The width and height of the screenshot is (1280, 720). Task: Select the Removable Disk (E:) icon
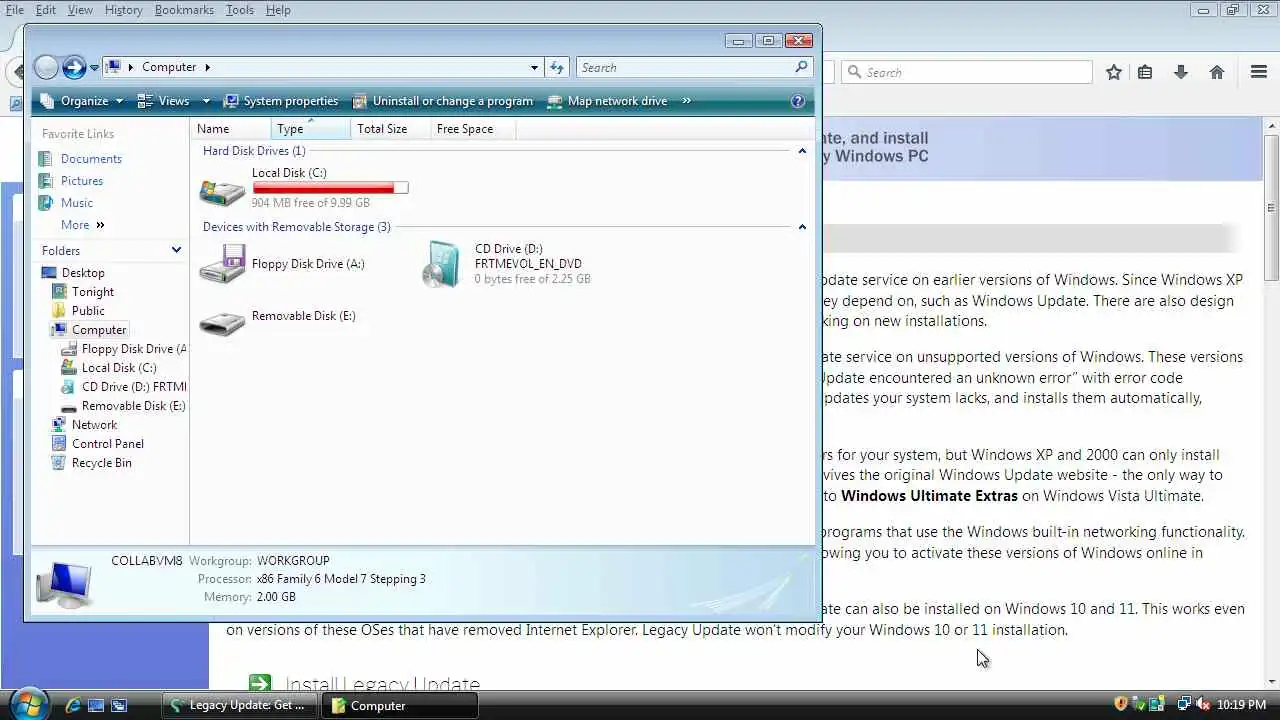pyautogui.click(x=222, y=322)
